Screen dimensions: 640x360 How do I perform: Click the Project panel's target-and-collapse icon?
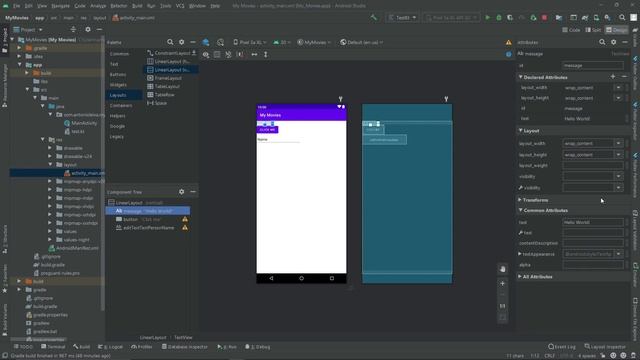[x=73, y=29]
